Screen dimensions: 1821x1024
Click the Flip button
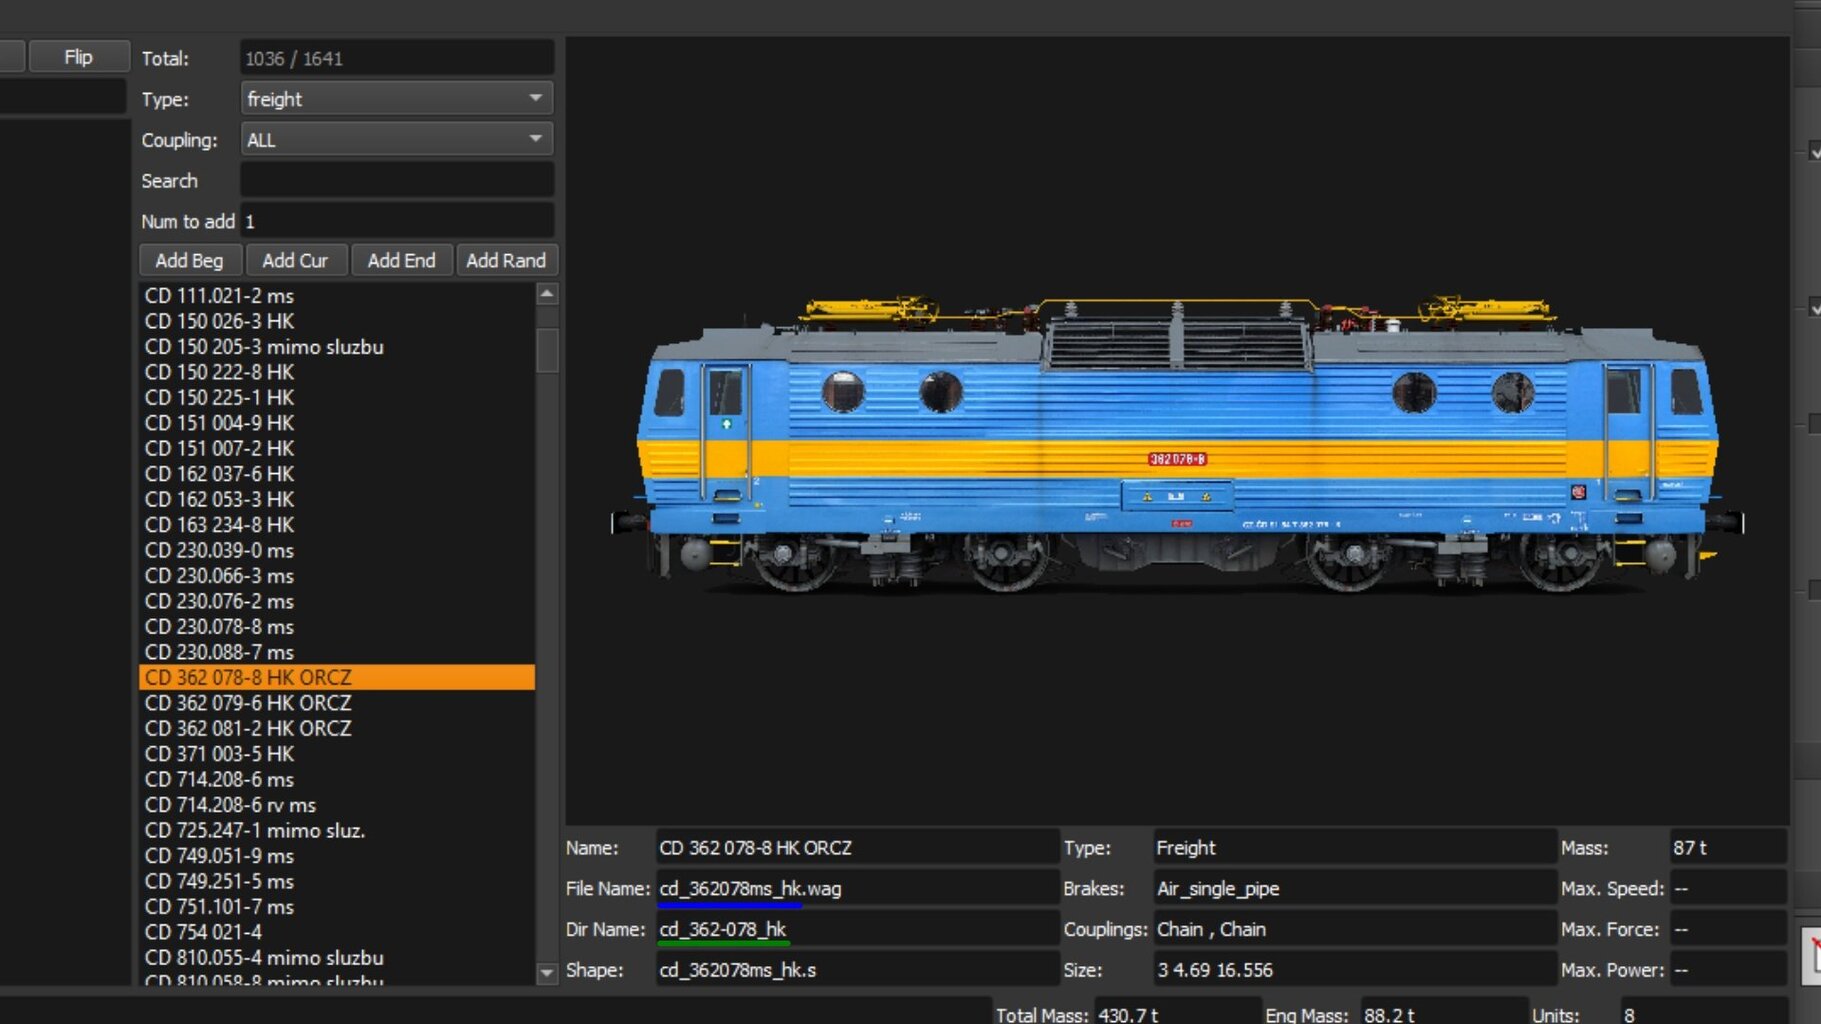(x=78, y=57)
